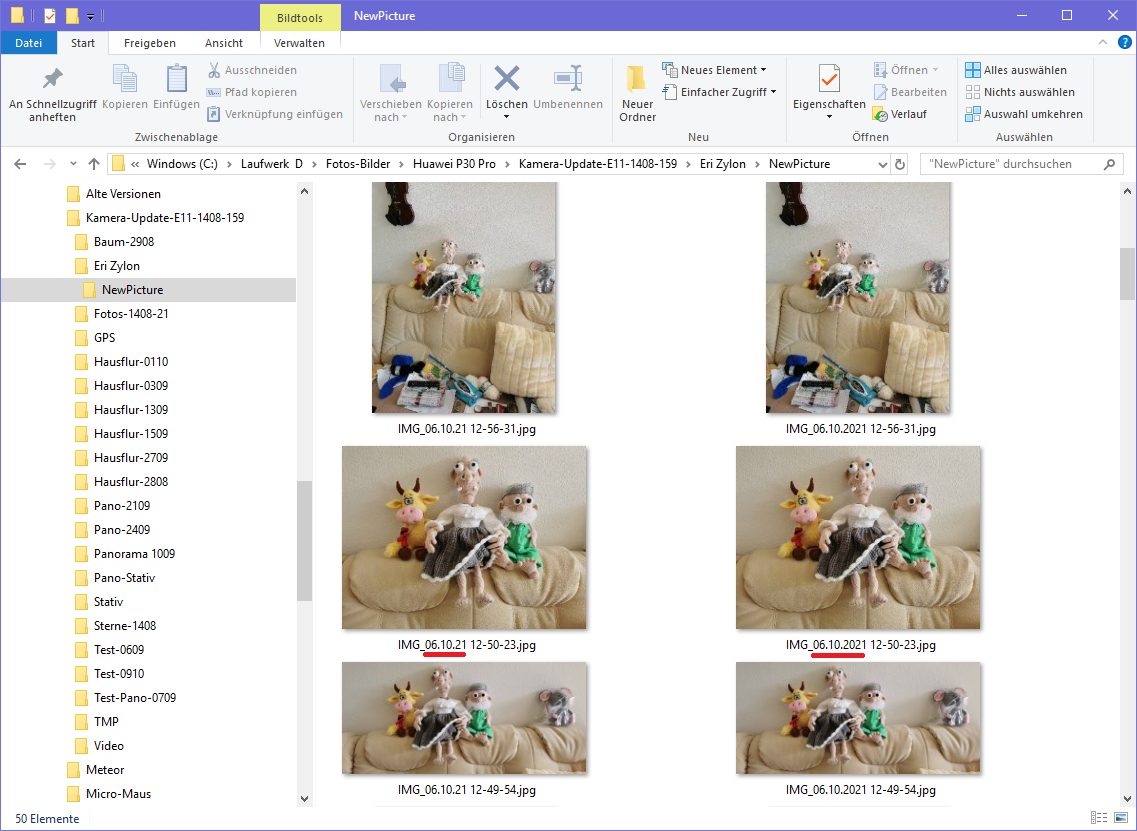Go back with the left arrow

point(20,164)
